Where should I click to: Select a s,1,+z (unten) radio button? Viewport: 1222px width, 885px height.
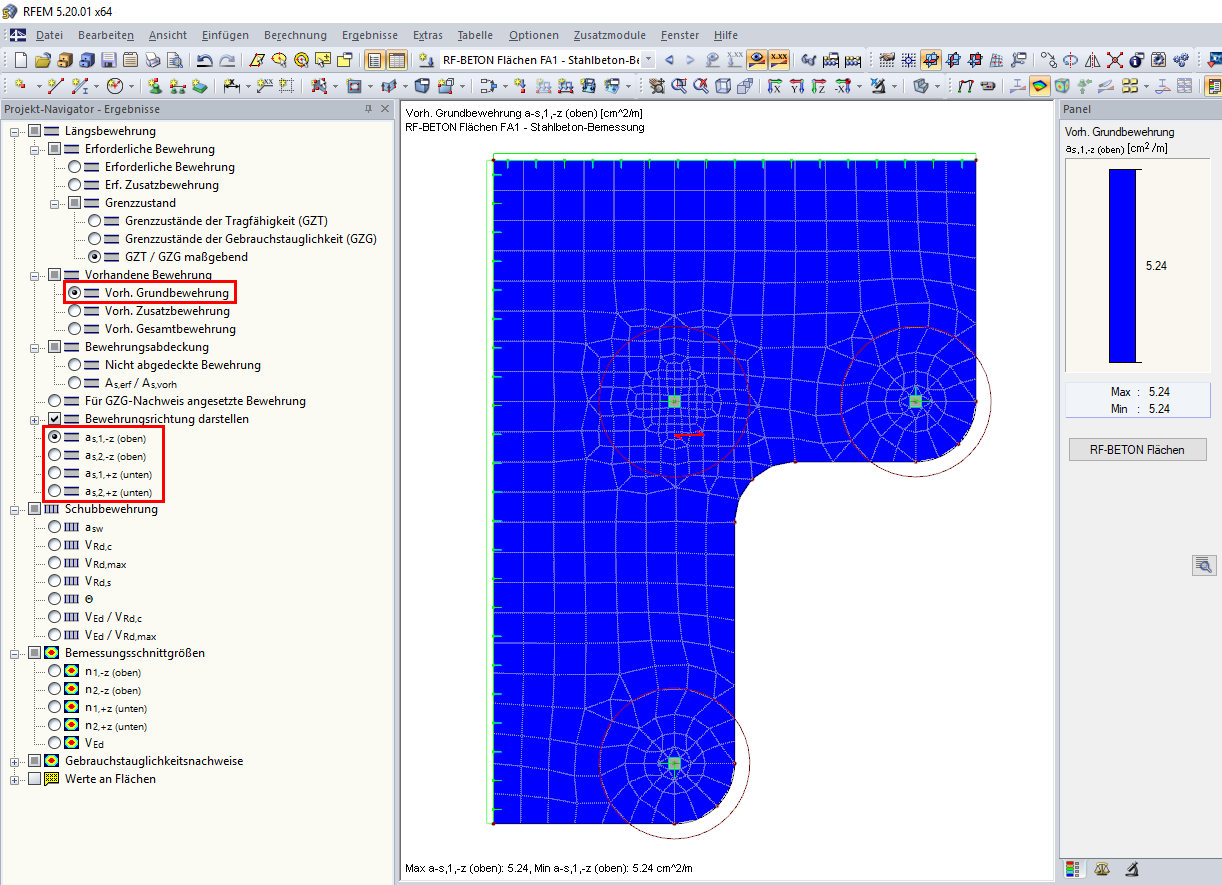point(55,473)
